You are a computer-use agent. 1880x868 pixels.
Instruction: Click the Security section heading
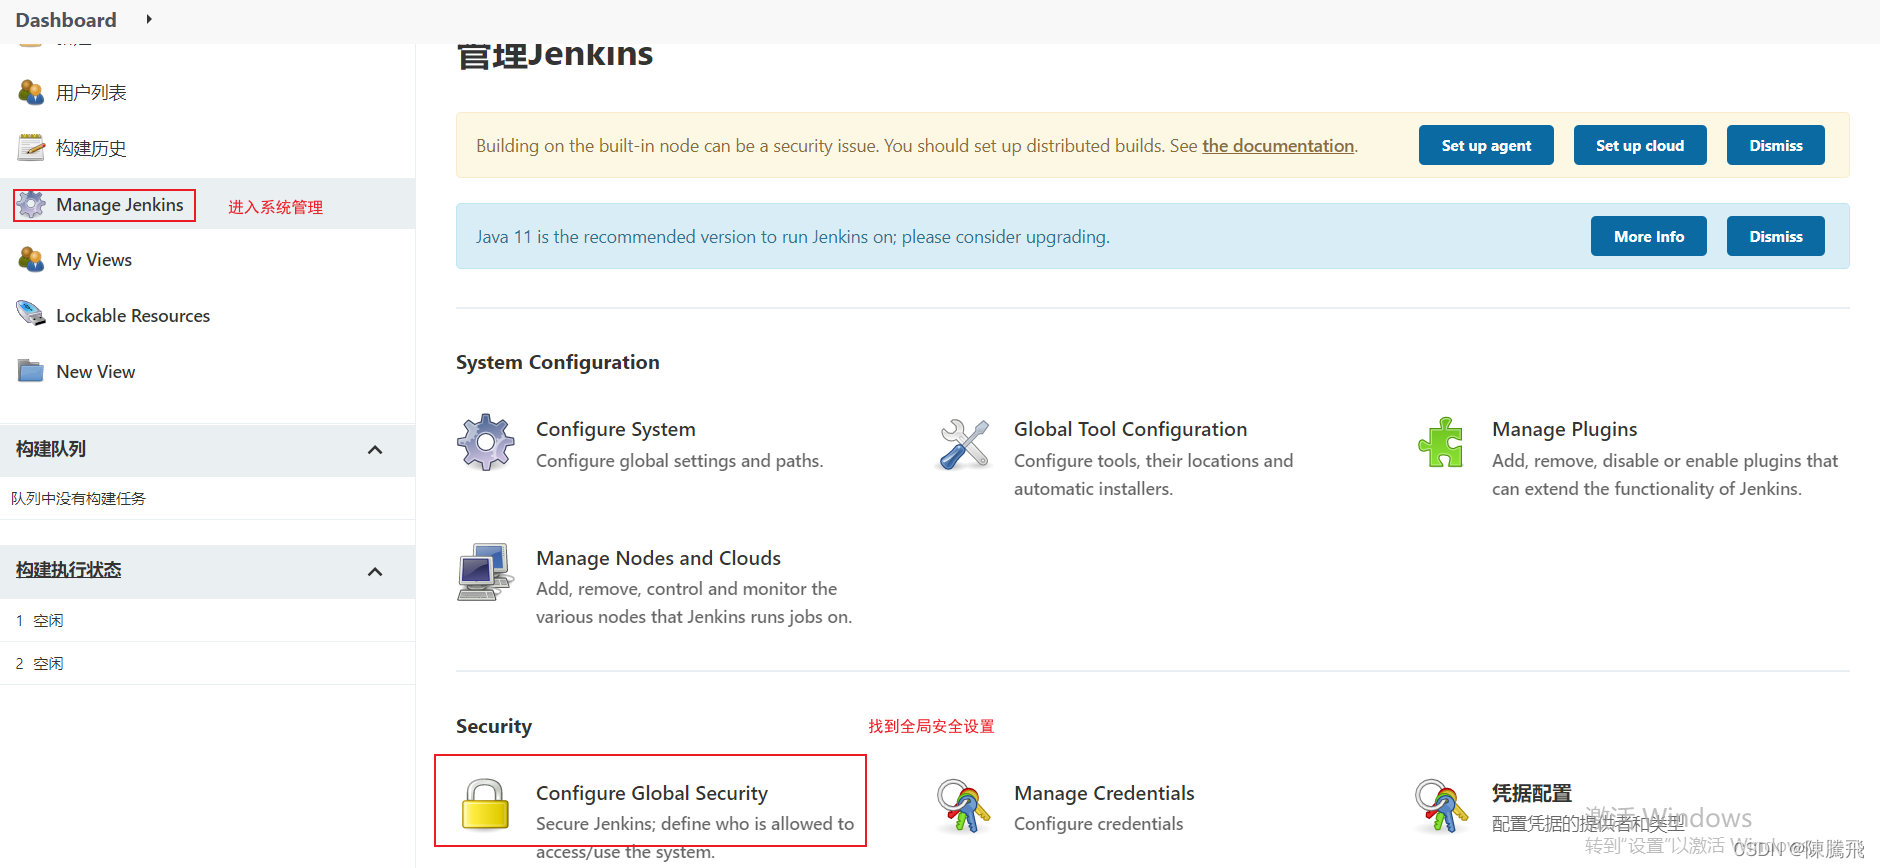coord(494,726)
